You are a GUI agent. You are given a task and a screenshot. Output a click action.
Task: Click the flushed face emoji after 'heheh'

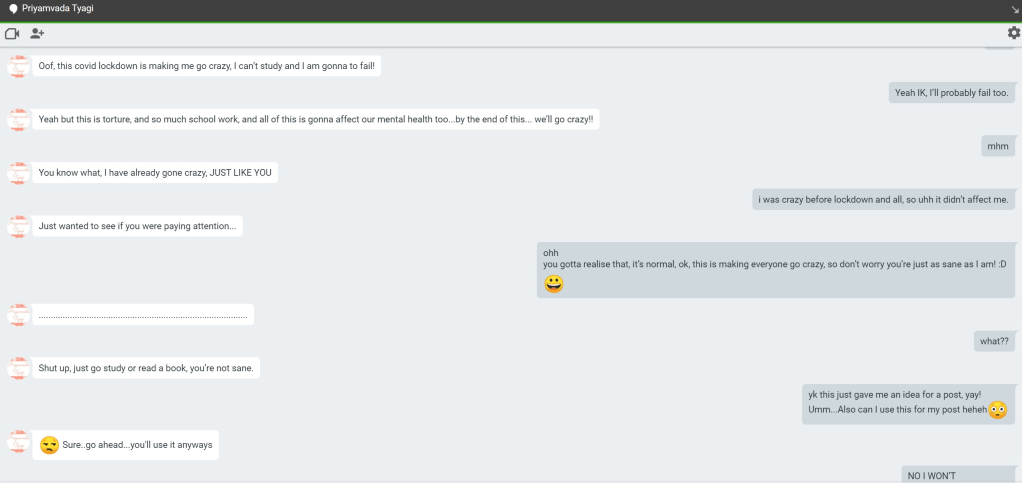997,410
